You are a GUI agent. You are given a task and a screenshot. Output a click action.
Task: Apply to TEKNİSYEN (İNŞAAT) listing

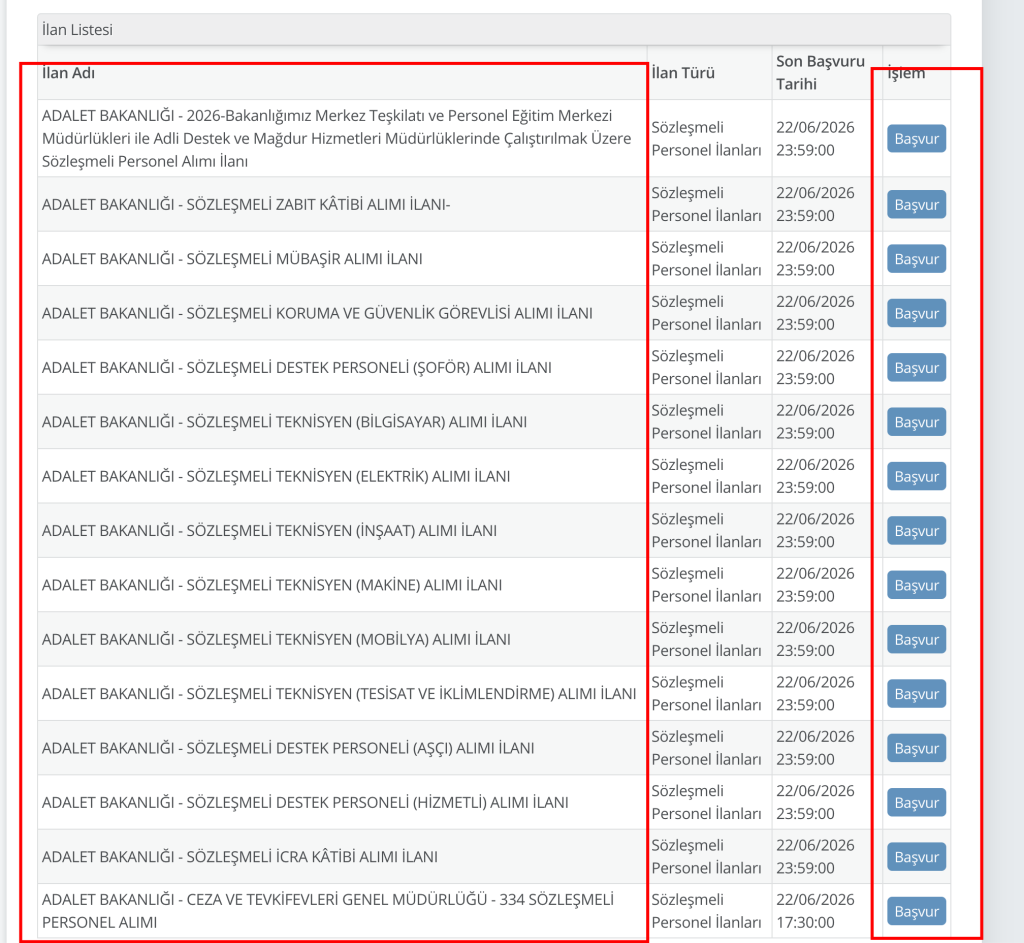[916, 530]
